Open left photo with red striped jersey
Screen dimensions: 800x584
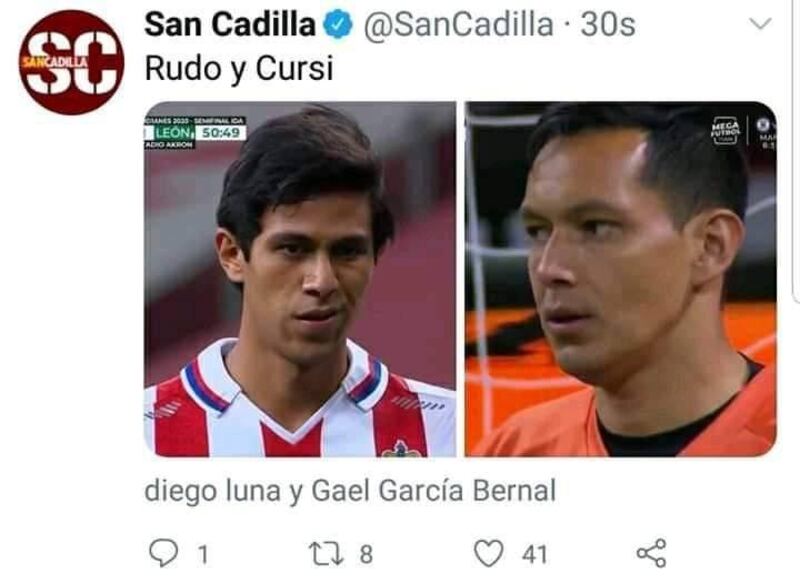click(x=300, y=279)
